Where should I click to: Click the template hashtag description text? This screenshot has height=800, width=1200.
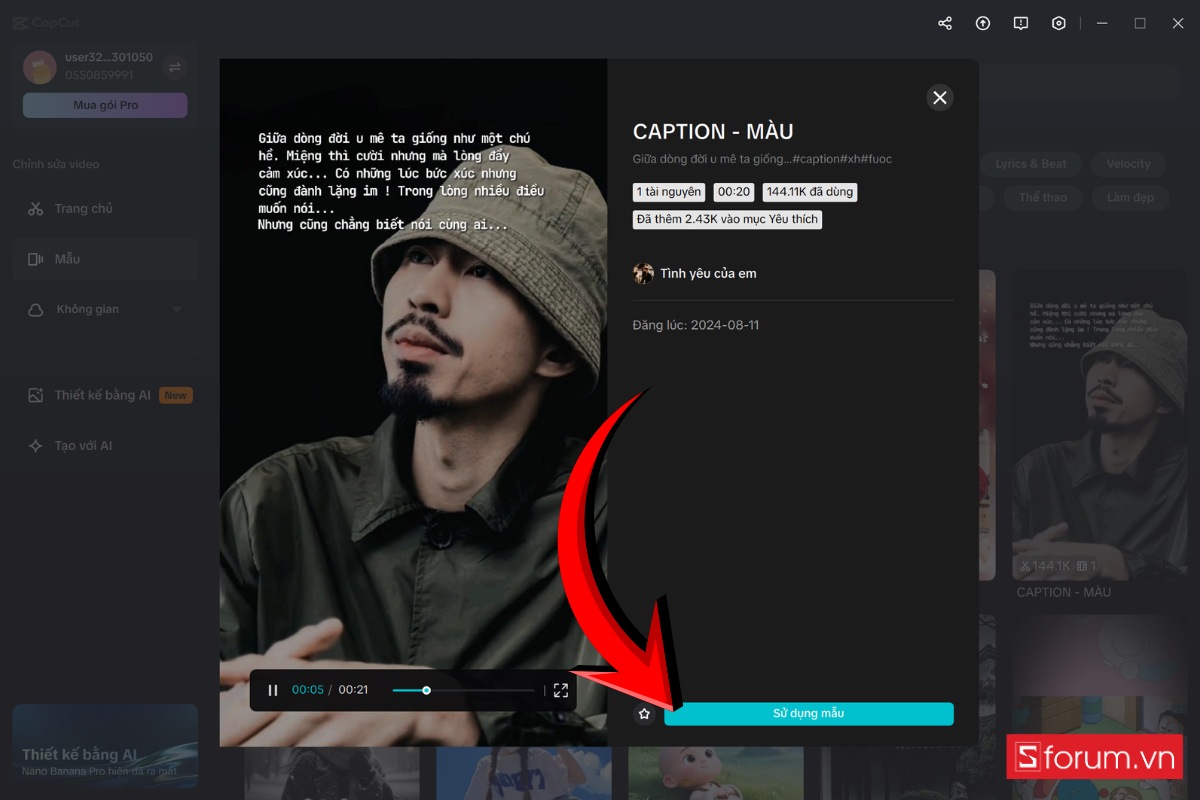click(762, 159)
